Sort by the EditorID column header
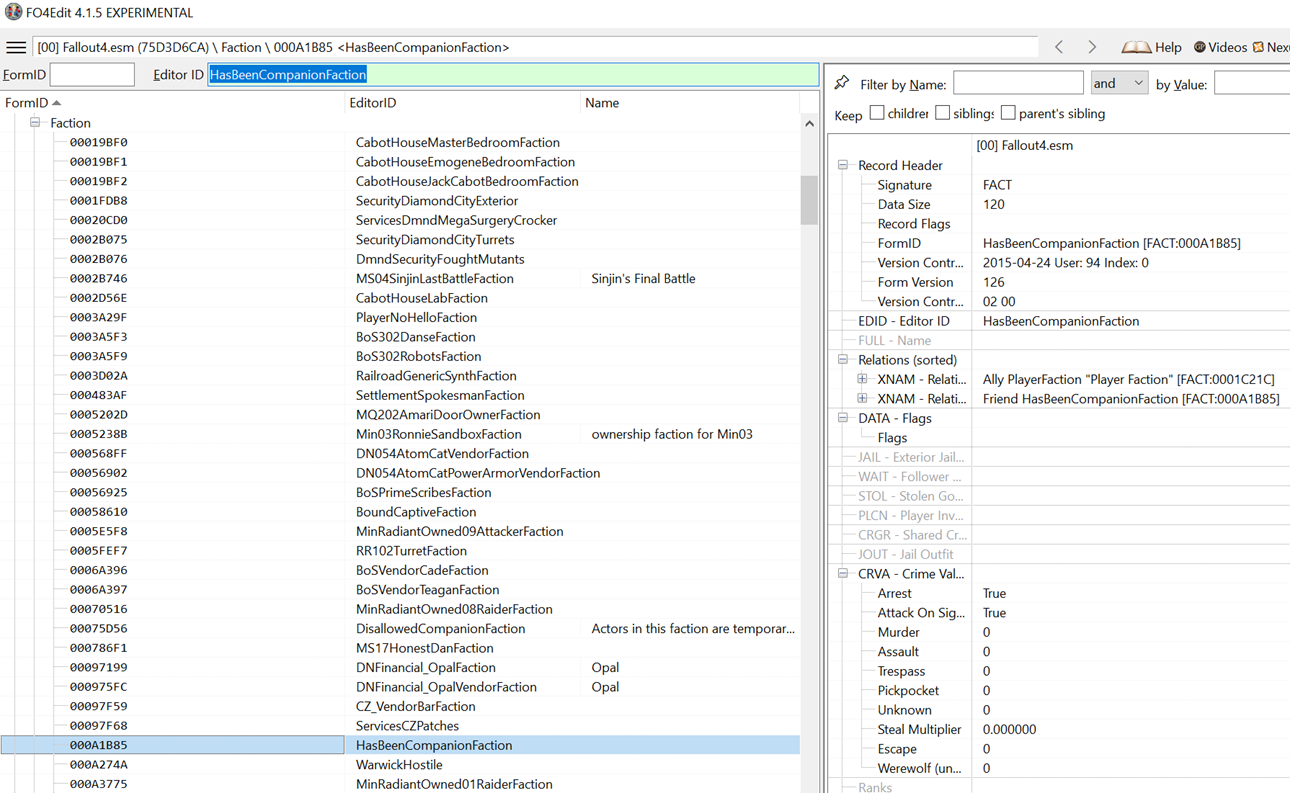This screenshot has height=793, width=1290. [462, 103]
